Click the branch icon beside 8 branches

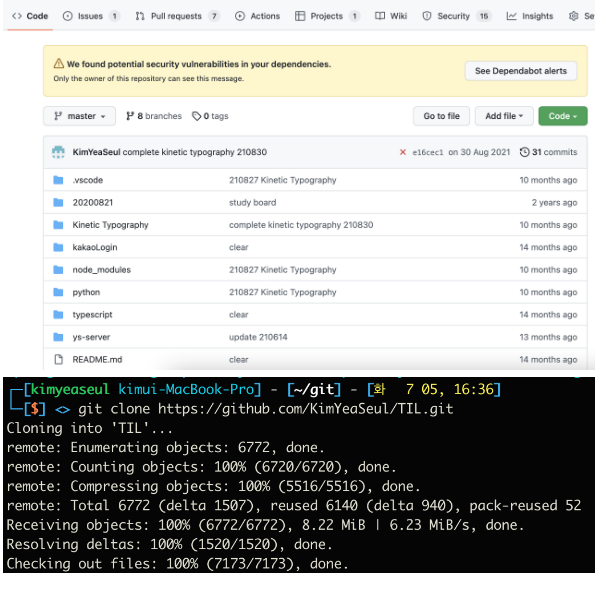pos(130,116)
